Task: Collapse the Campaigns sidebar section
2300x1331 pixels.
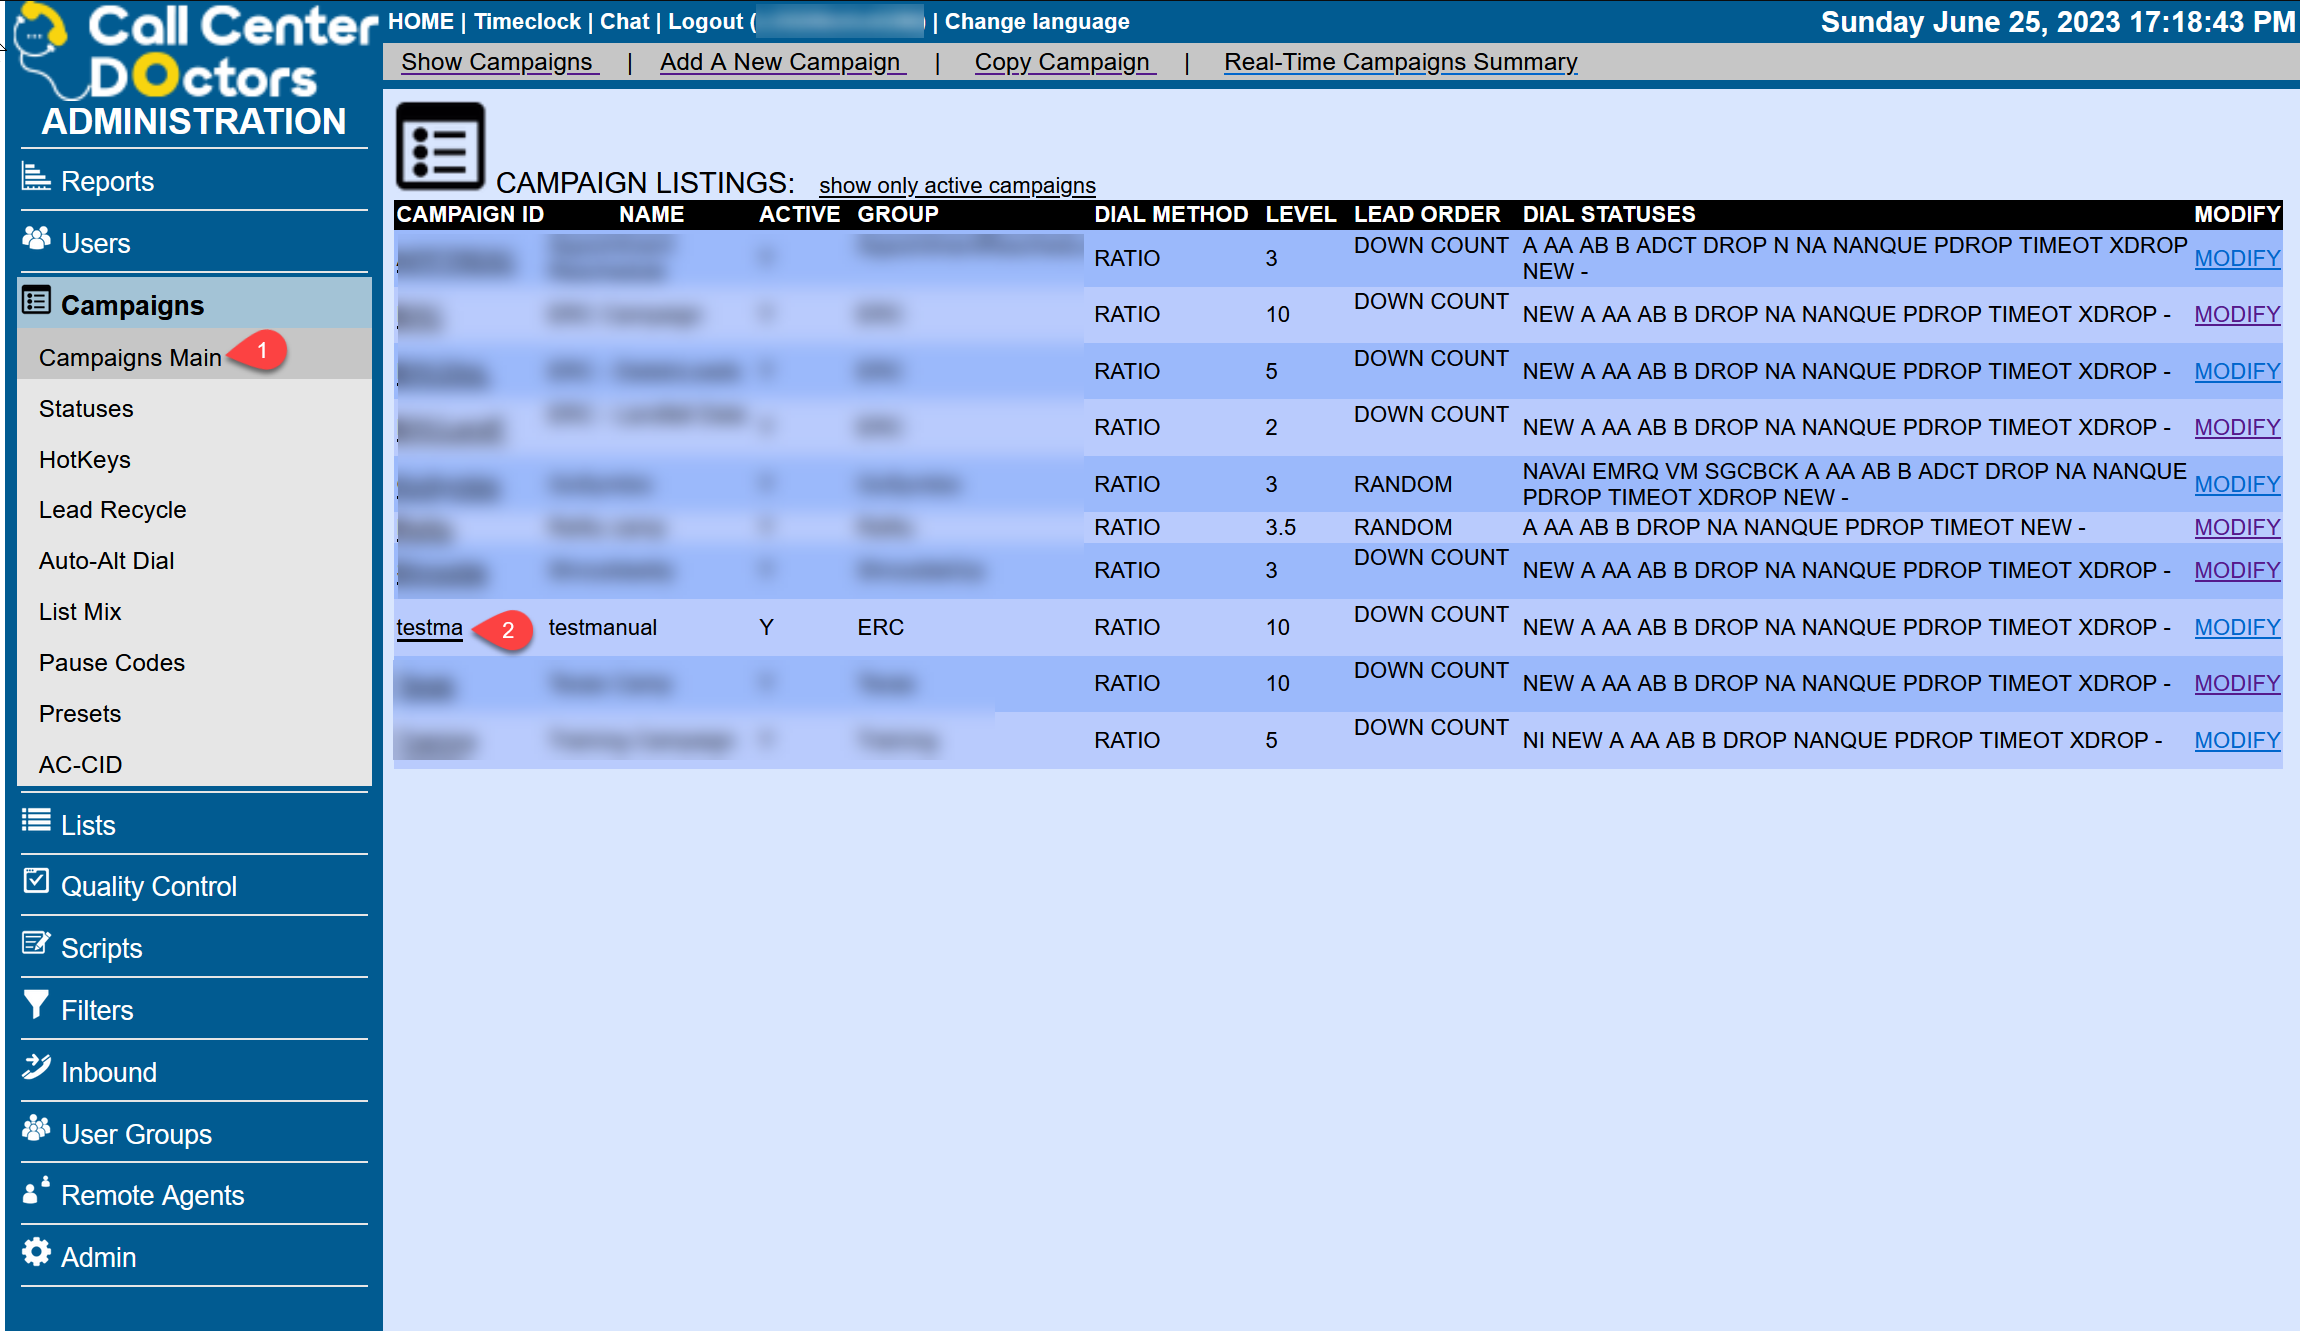Action: click(x=132, y=305)
